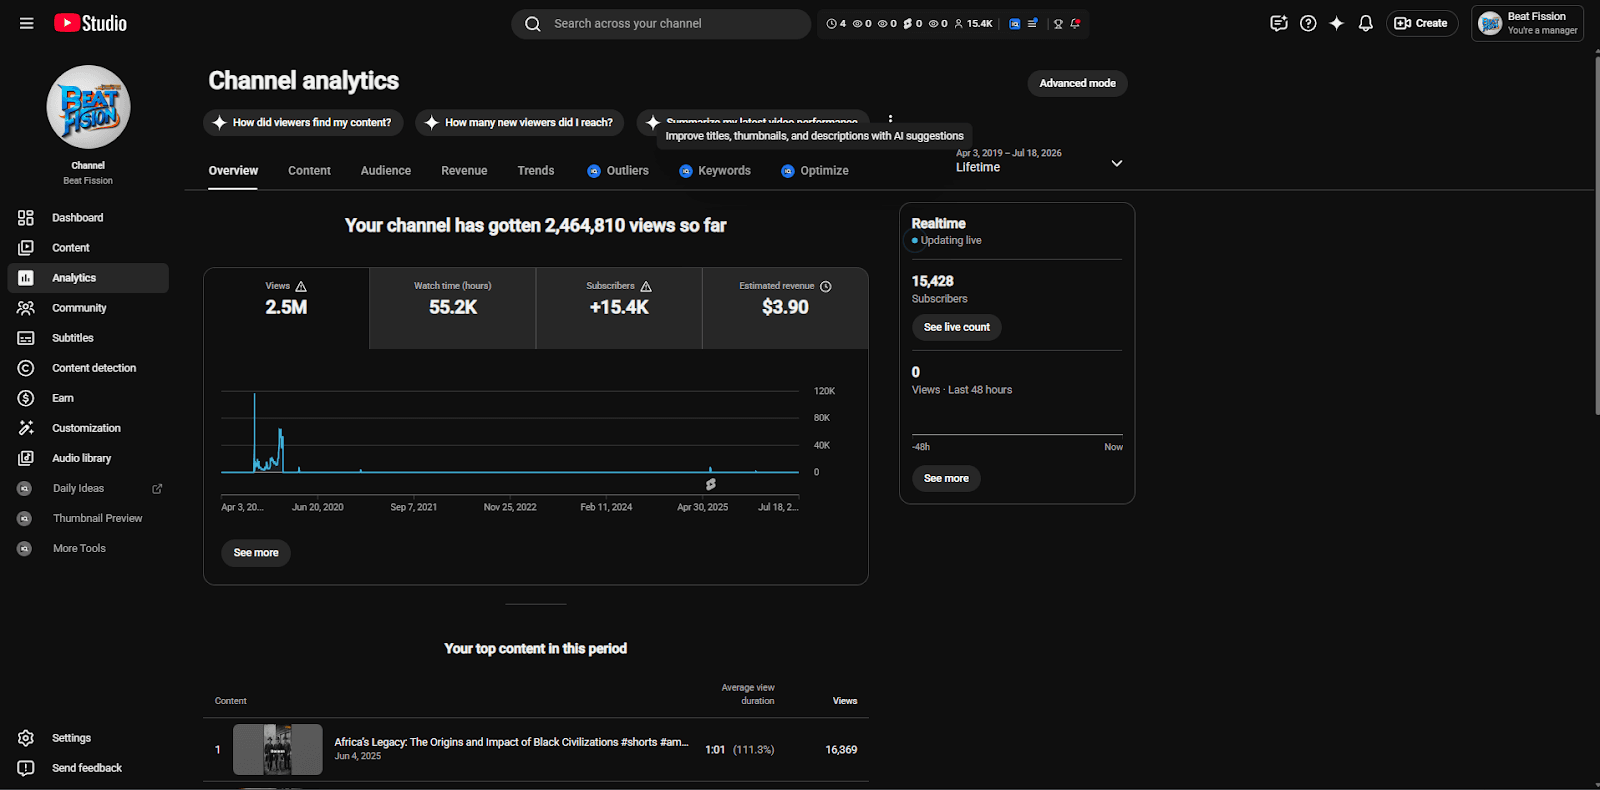Click the page vertical scrollbar
This screenshot has width=1600, height=790.
click(1596, 235)
